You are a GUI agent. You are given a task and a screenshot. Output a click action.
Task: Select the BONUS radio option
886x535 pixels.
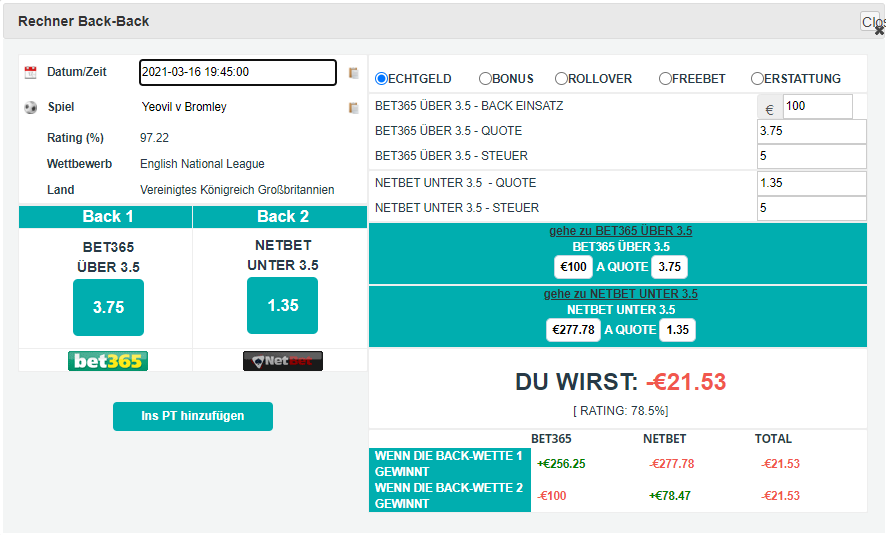[x=485, y=79]
